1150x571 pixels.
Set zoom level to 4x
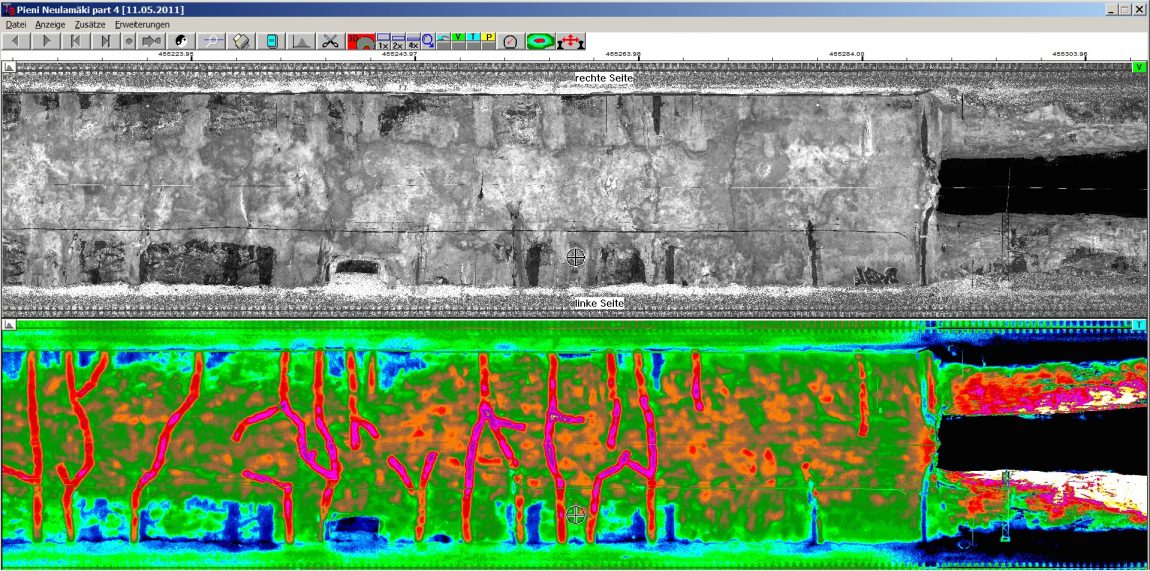pos(413,42)
